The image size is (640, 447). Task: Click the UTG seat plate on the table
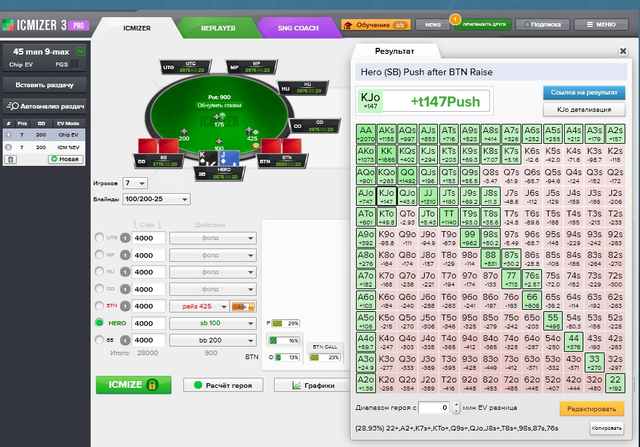(186, 67)
